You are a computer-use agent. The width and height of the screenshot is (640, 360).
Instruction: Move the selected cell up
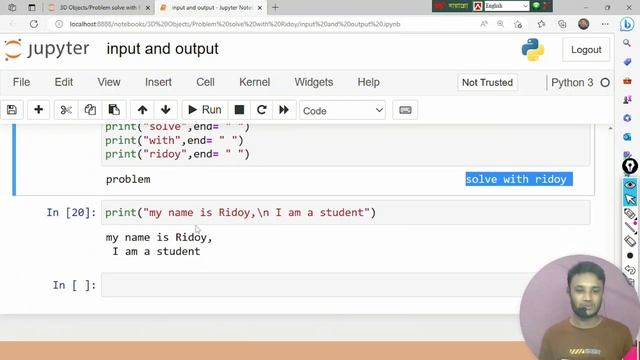tap(142, 110)
